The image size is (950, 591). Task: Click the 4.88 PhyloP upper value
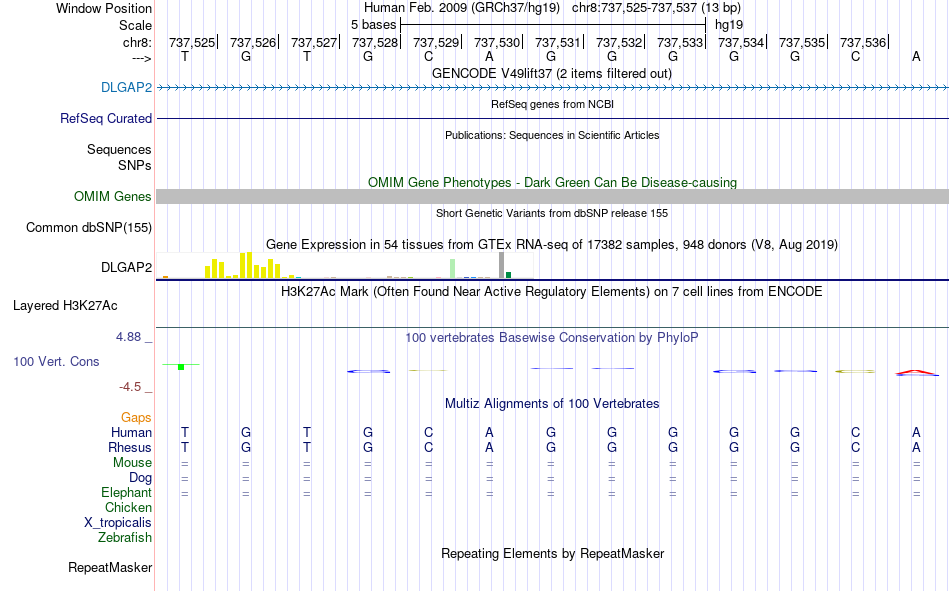[128, 337]
